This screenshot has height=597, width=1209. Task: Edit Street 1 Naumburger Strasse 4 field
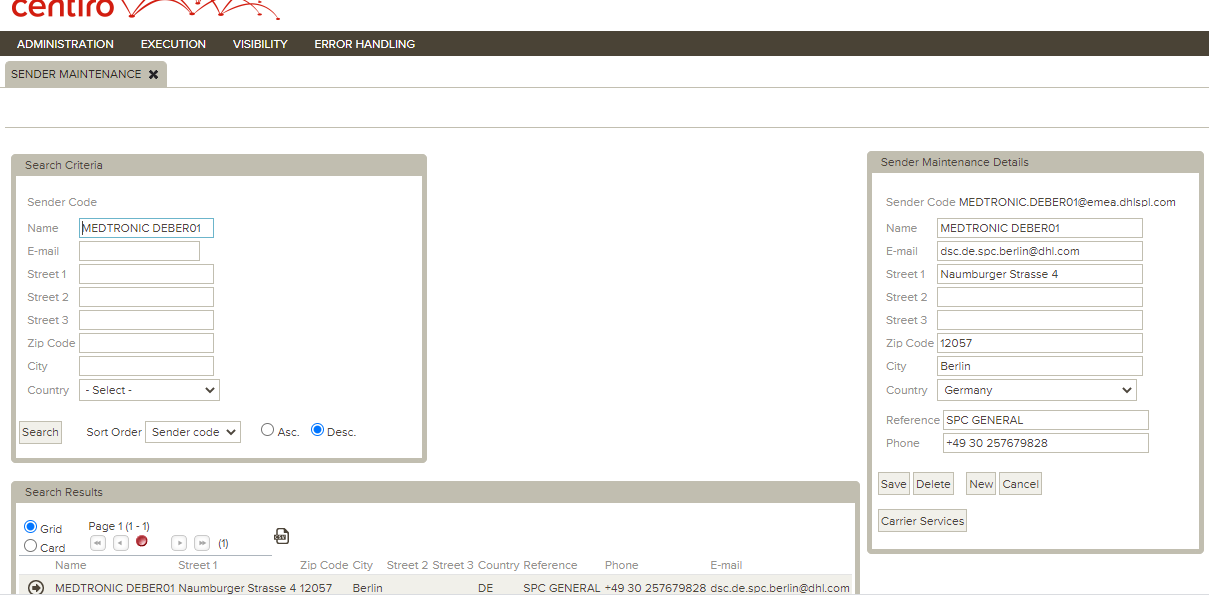click(x=1040, y=274)
